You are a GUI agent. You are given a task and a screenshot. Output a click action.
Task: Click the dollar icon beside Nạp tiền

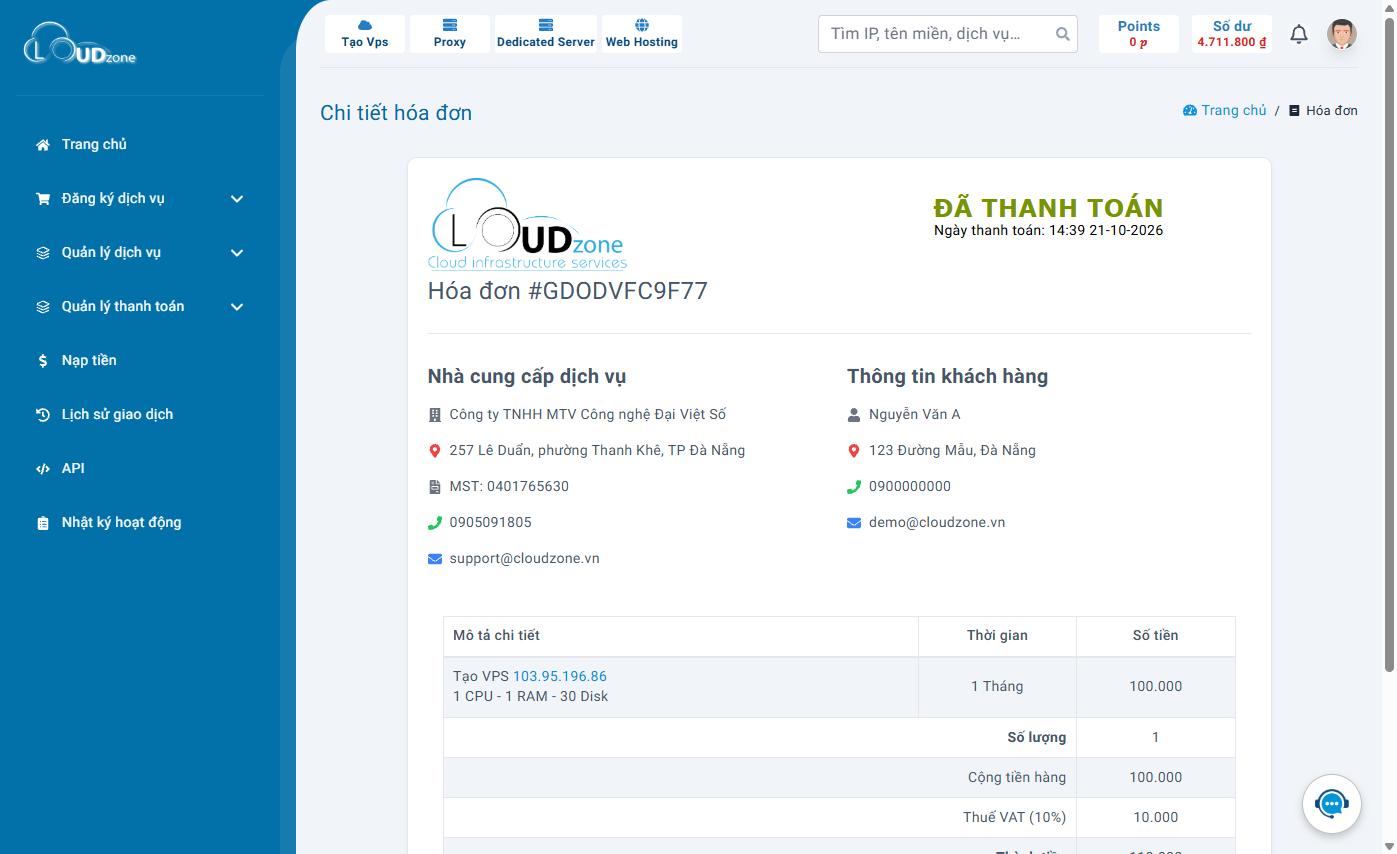[x=43, y=361]
